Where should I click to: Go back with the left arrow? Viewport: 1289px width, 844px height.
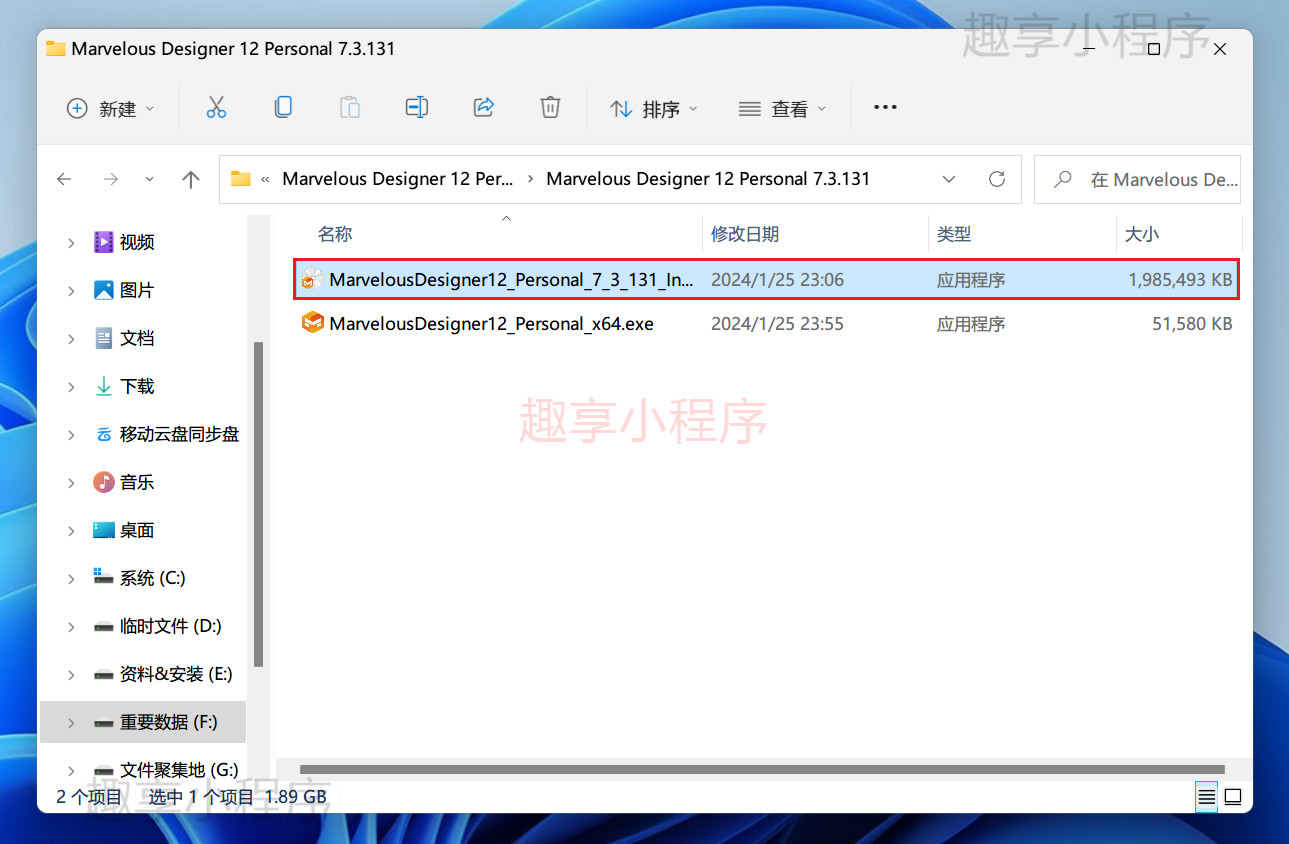[x=64, y=179]
